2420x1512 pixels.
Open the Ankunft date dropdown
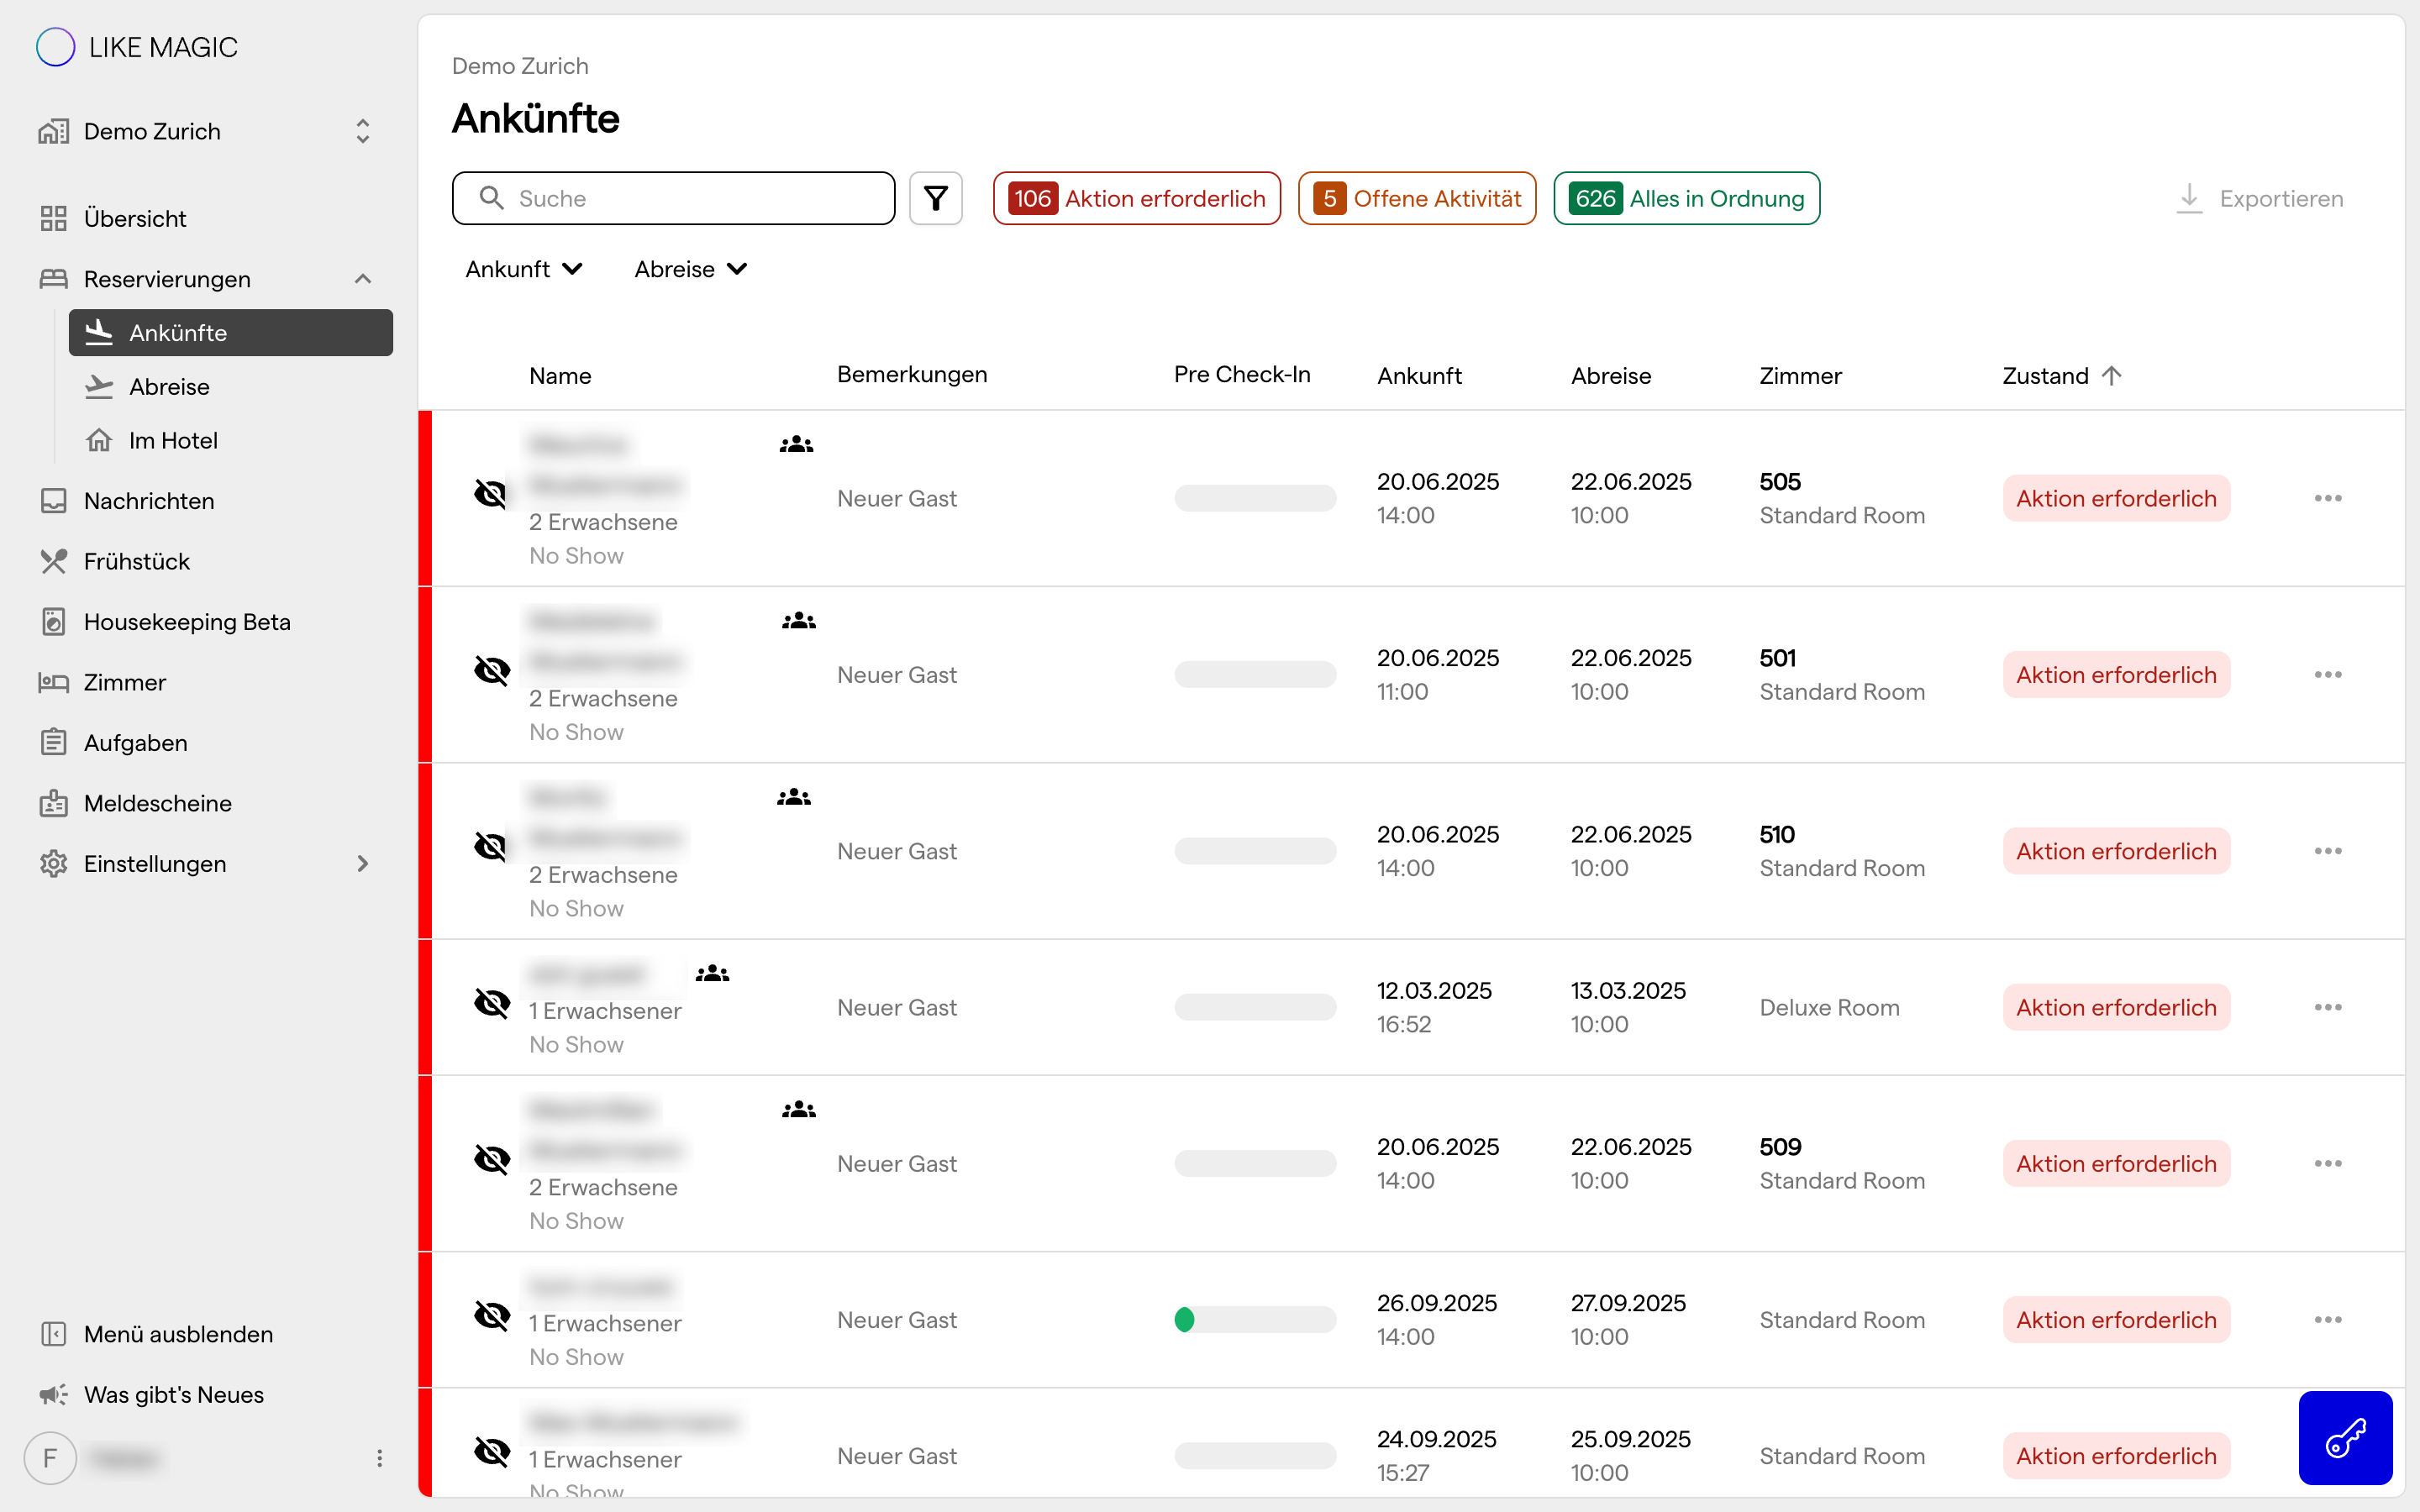point(524,269)
